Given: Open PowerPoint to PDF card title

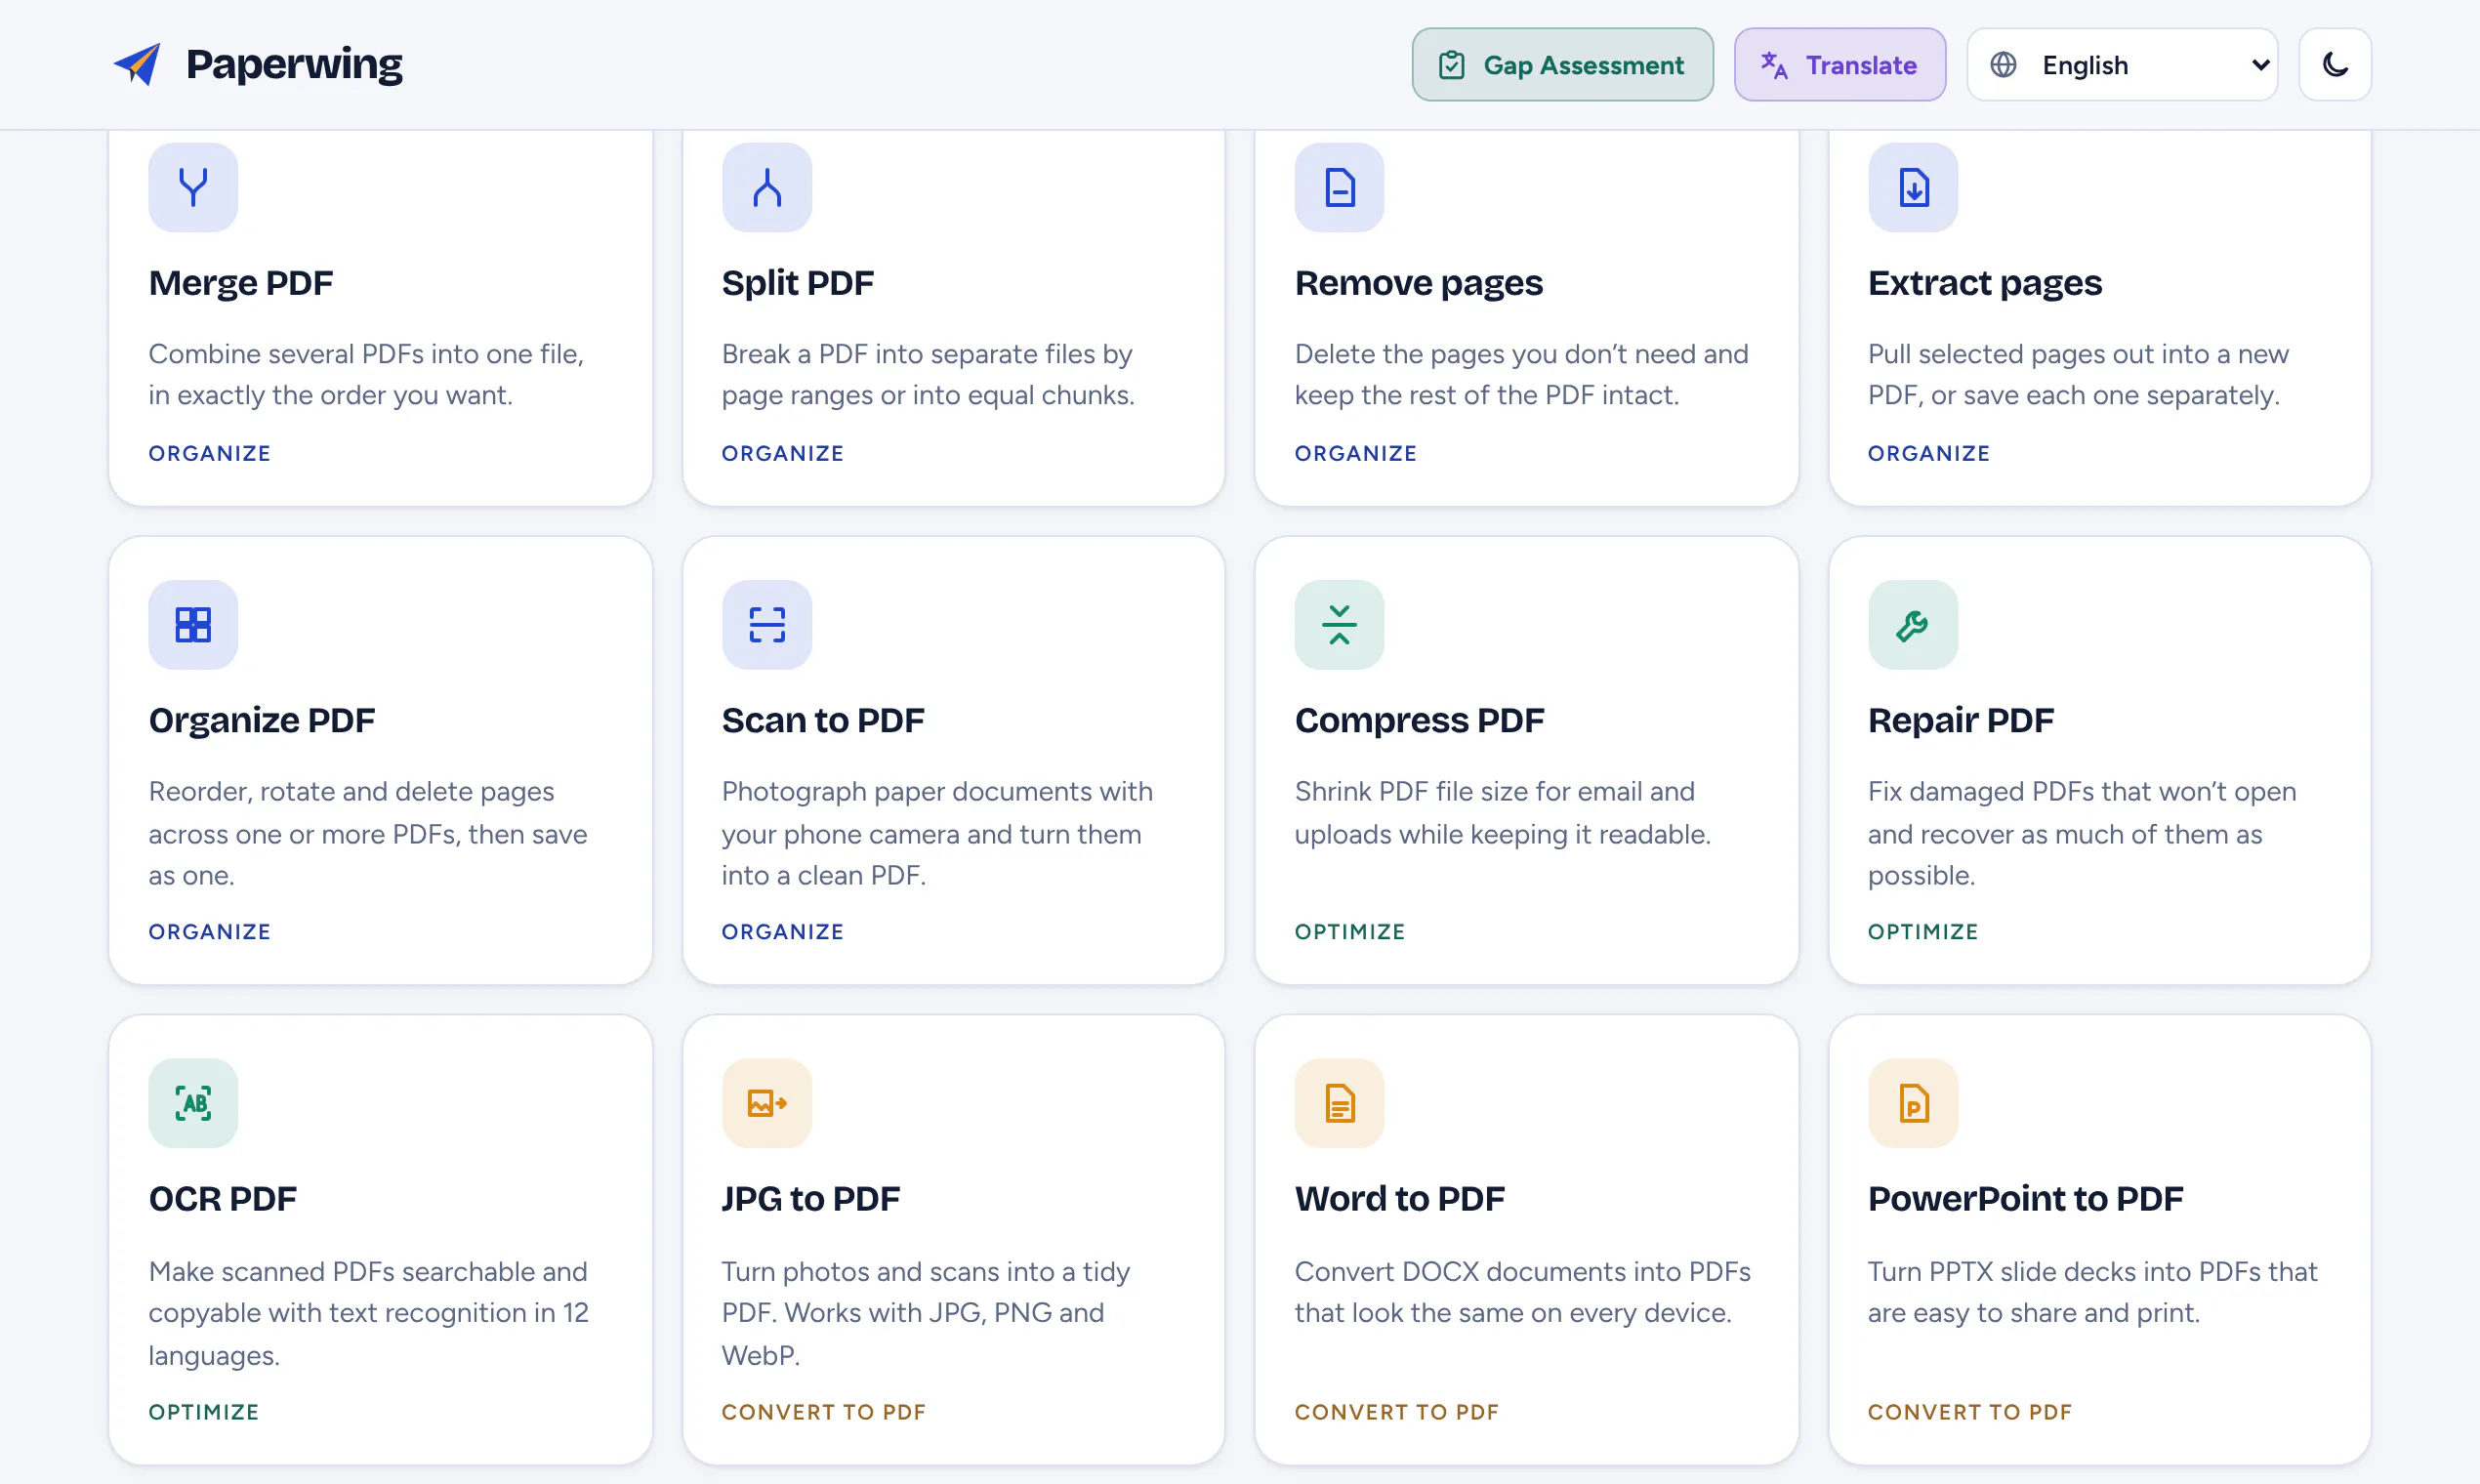Looking at the screenshot, I should [2025, 1198].
